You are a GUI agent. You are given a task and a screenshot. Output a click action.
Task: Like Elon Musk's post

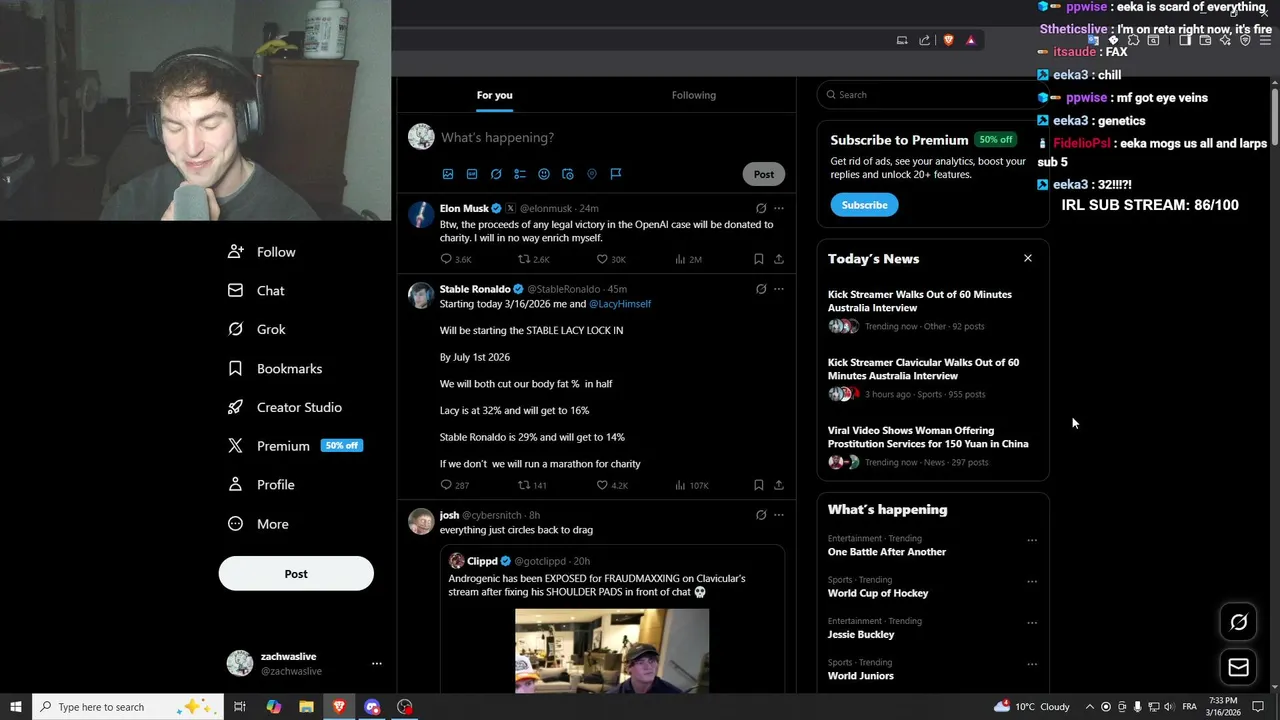602,259
